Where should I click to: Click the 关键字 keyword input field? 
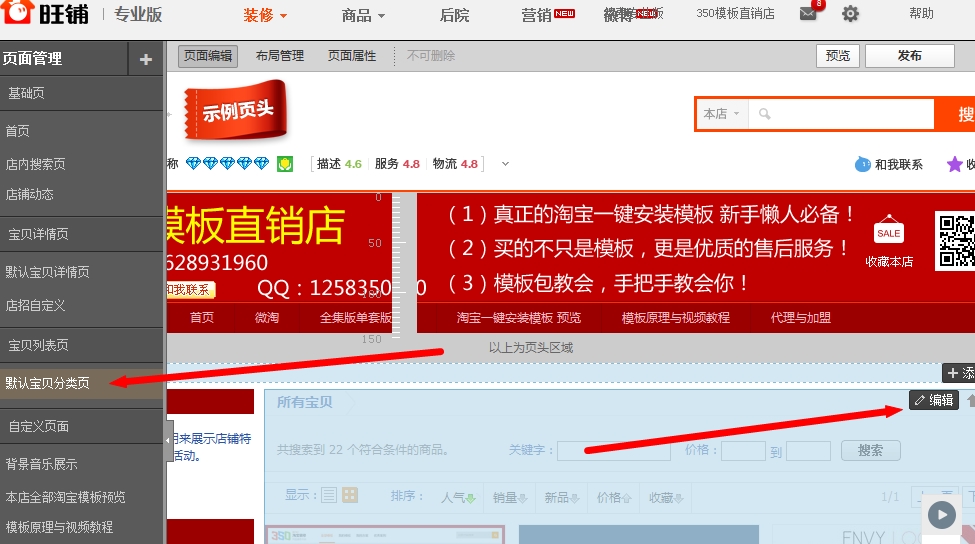pyautogui.click(x=614, y=450)
